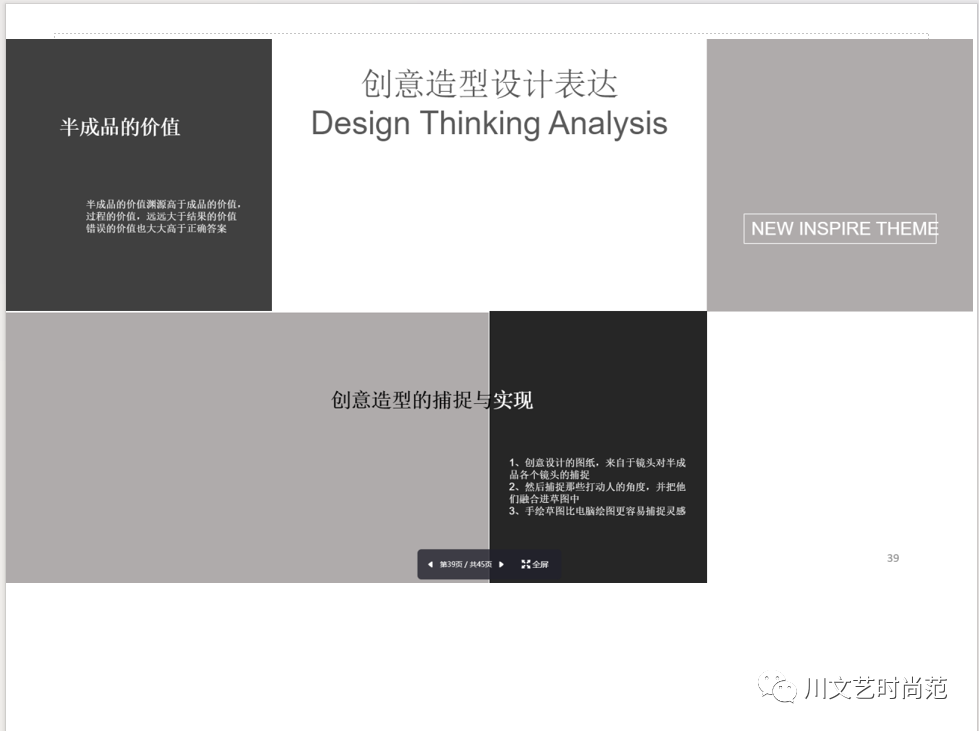Select the NEW INSPIRE THEME text box
The image size is (979, 731).
(840, 229)
